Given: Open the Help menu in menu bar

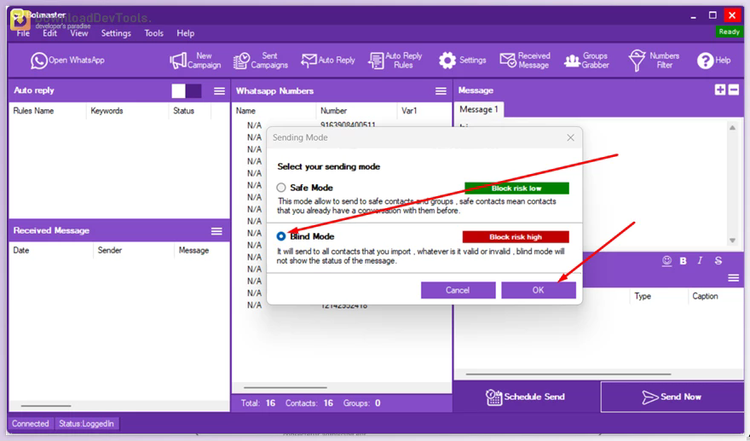Looking at the screenshot, I should point(185,33).
